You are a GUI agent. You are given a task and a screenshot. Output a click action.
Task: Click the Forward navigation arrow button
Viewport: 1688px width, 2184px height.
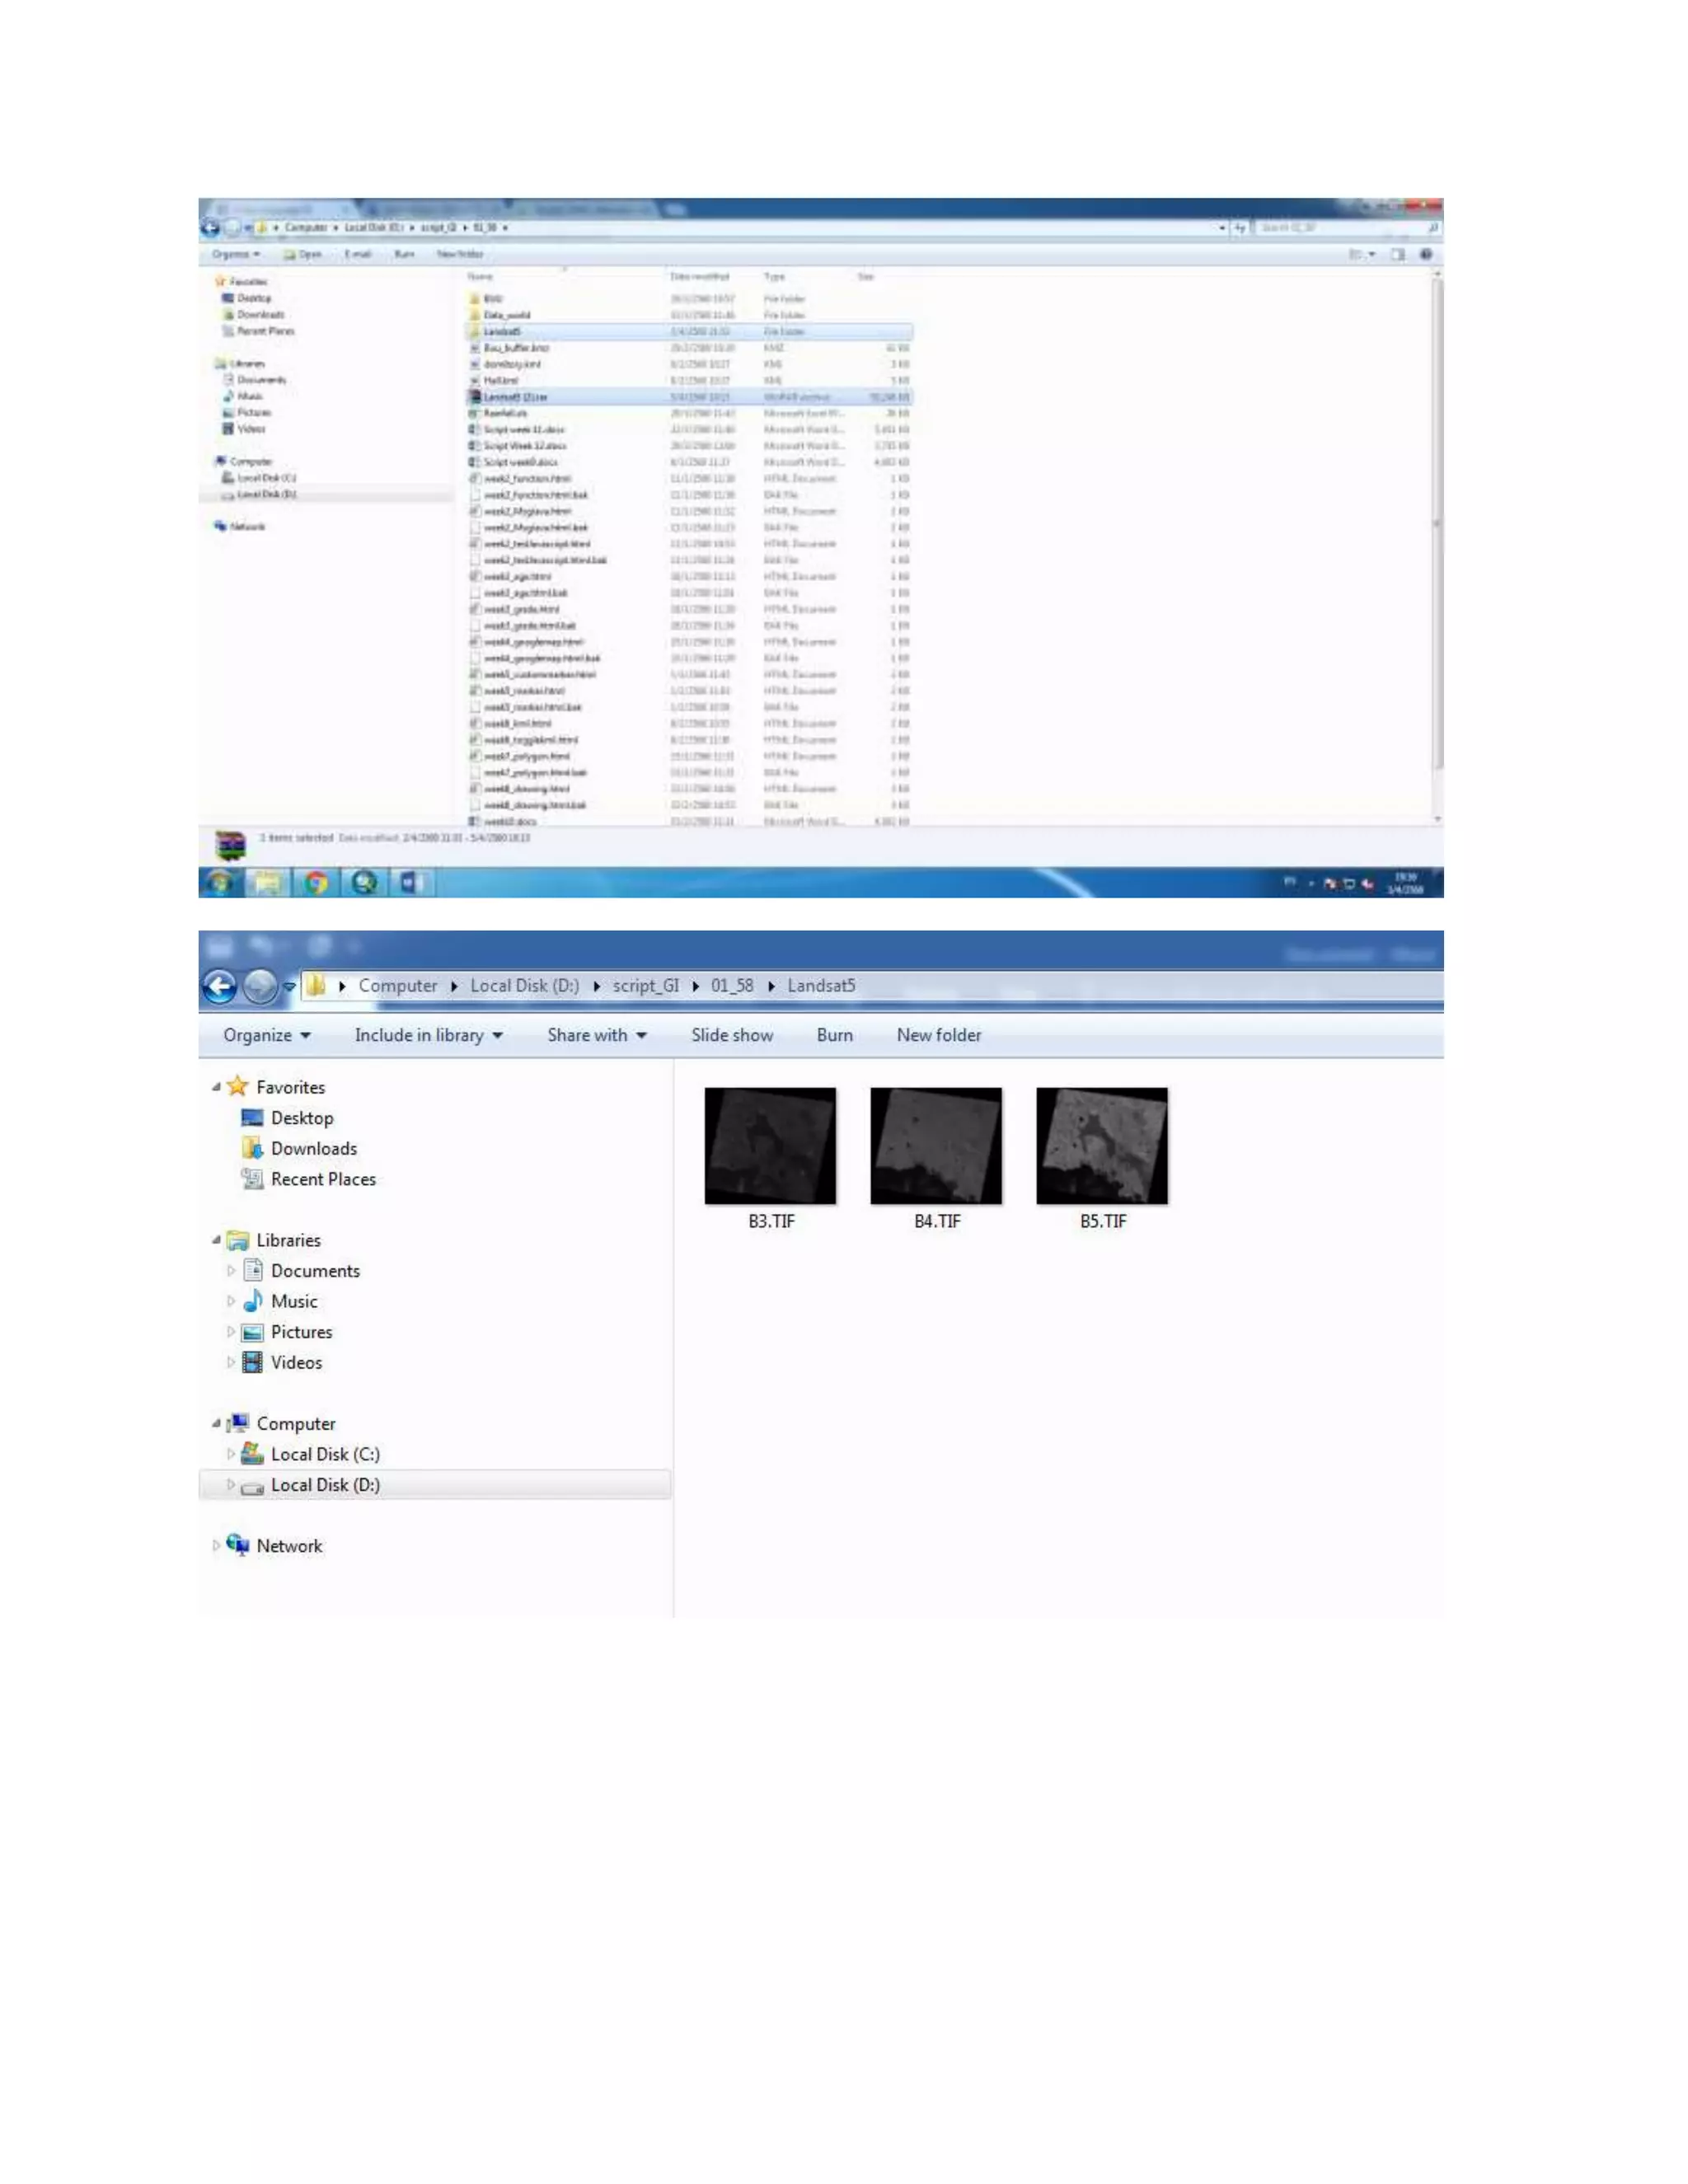pyautogui.click(x=260, y=986)
